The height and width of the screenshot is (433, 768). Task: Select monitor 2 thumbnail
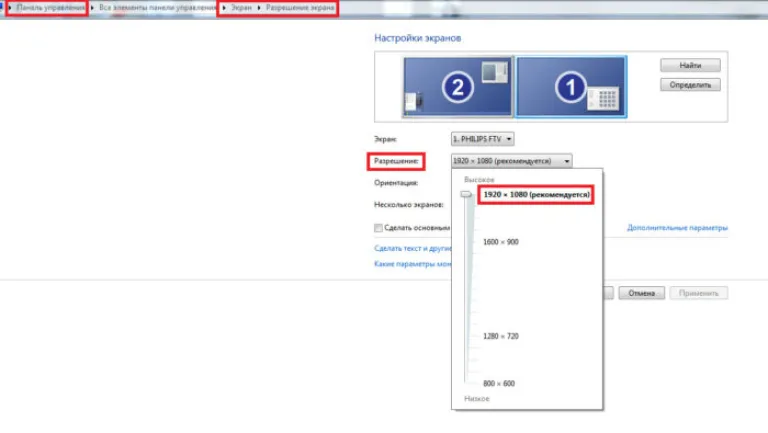pos(457,87)
